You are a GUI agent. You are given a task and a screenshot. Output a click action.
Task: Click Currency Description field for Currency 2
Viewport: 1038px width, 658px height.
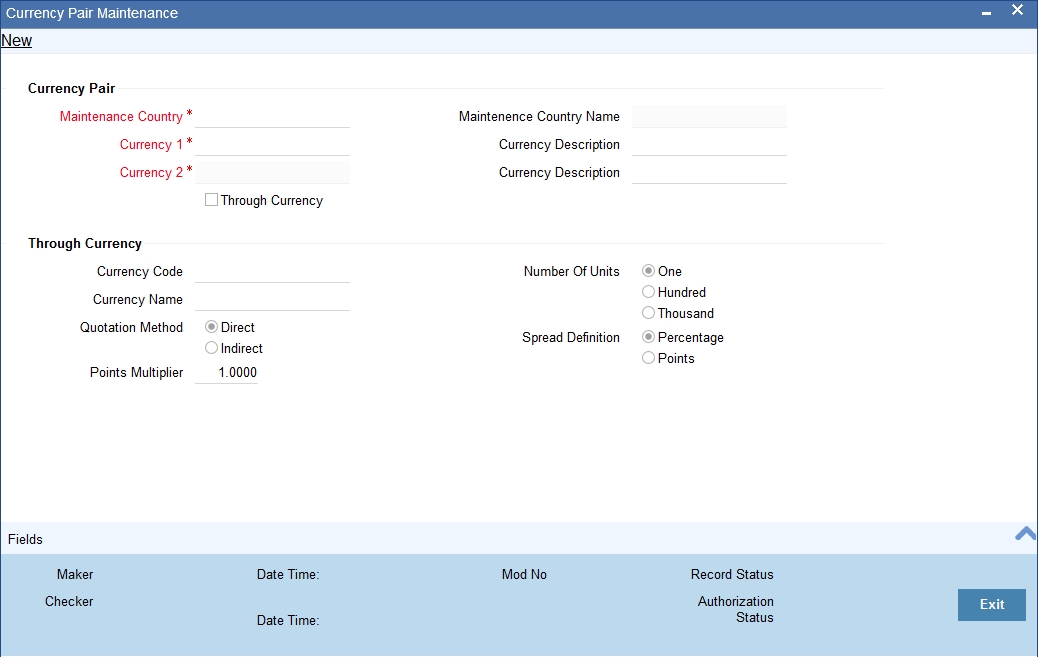pos(709,172)
